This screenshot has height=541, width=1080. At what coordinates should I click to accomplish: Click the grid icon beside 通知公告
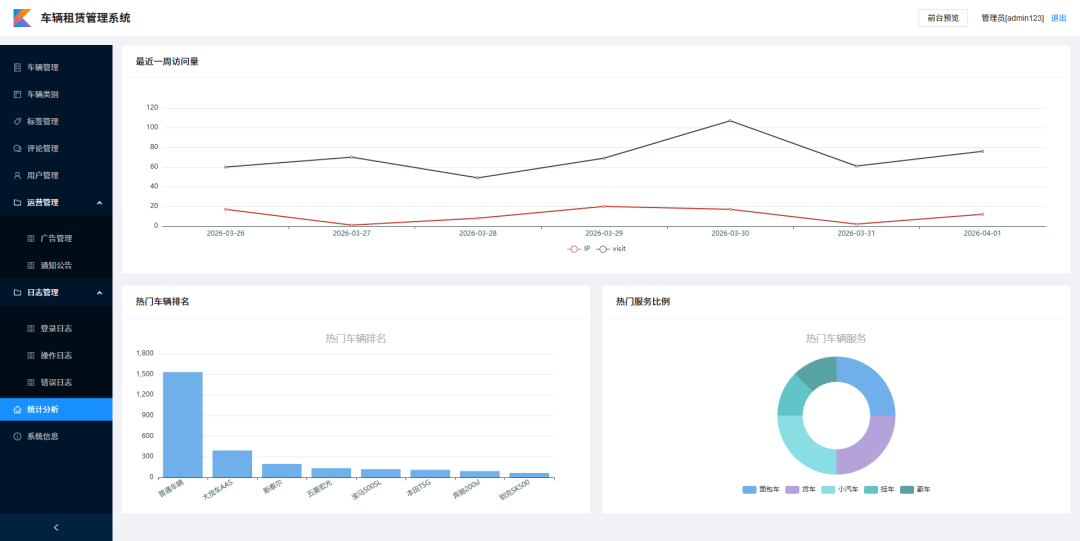pyautogui.click(x=30, y=265)
